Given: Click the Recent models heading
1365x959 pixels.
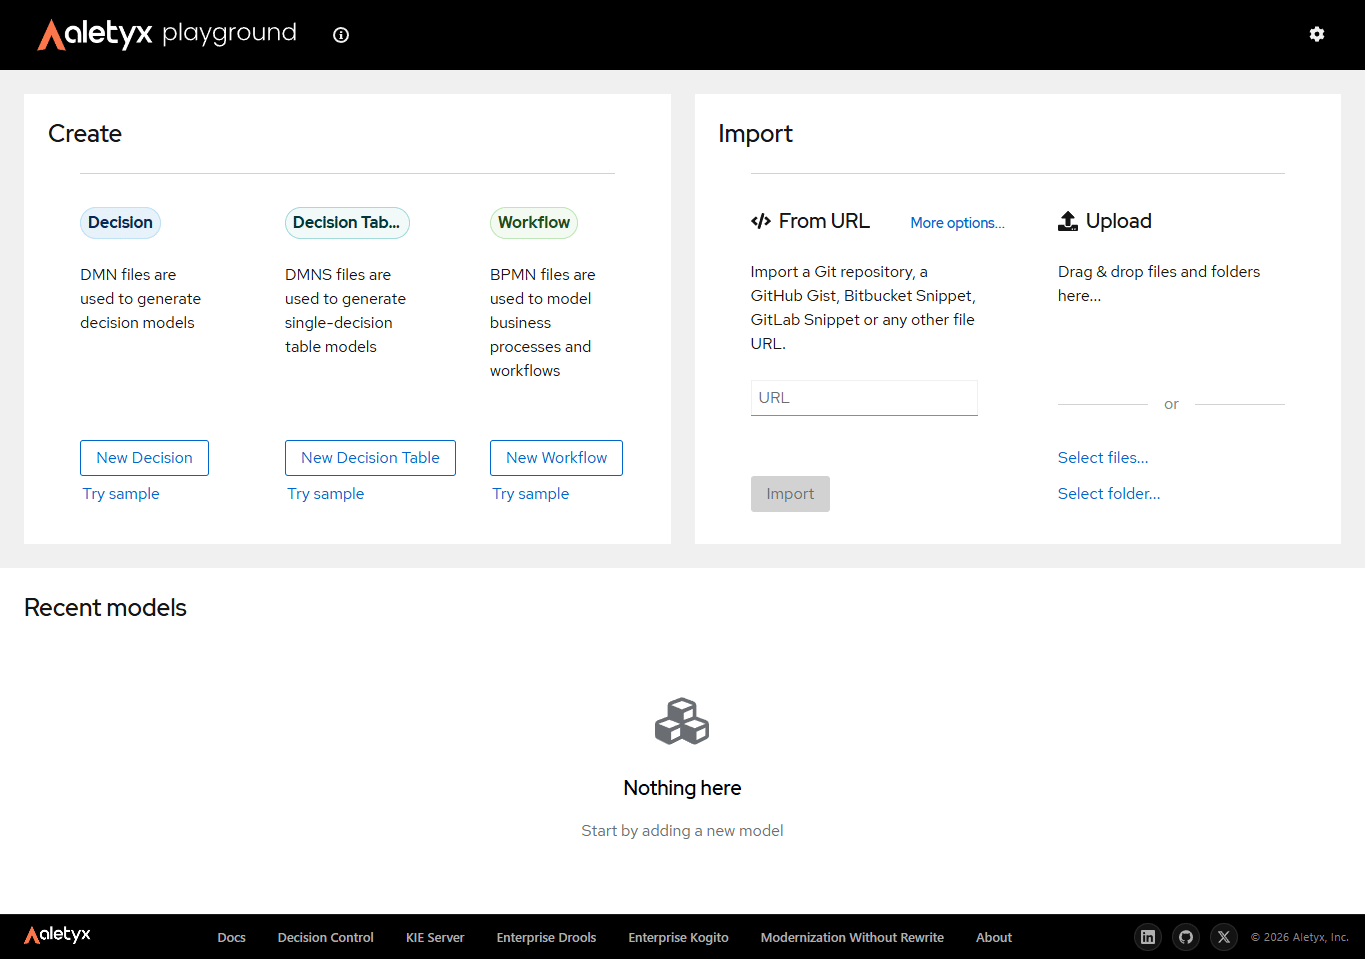Looking at the screenshot, I should coord(105,608).
